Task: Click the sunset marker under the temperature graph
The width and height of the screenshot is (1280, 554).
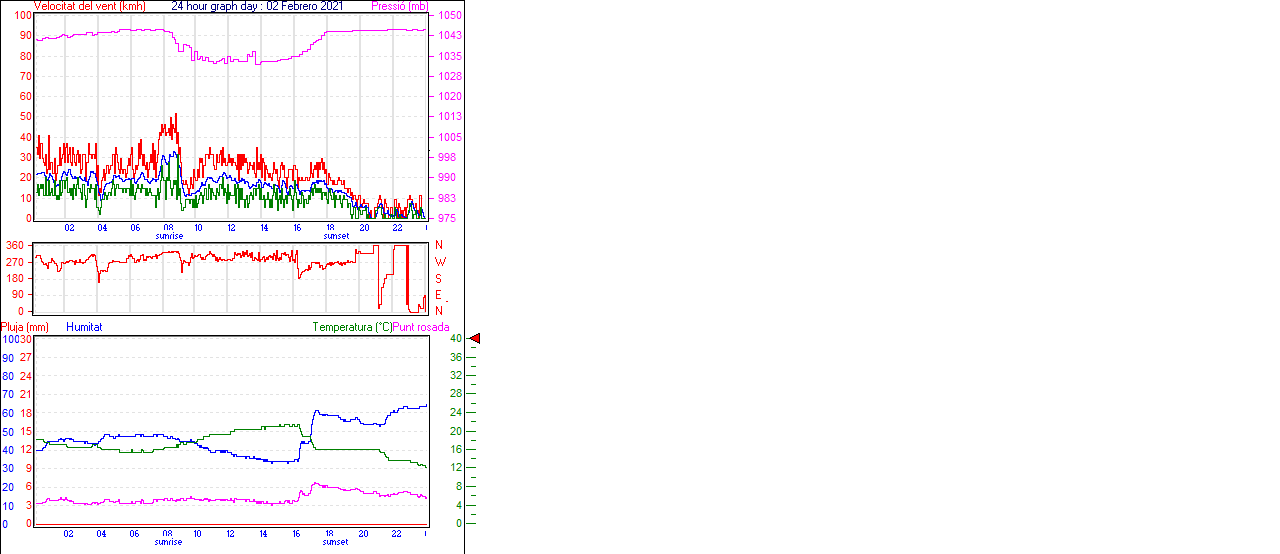Action: tap(336, 542)
